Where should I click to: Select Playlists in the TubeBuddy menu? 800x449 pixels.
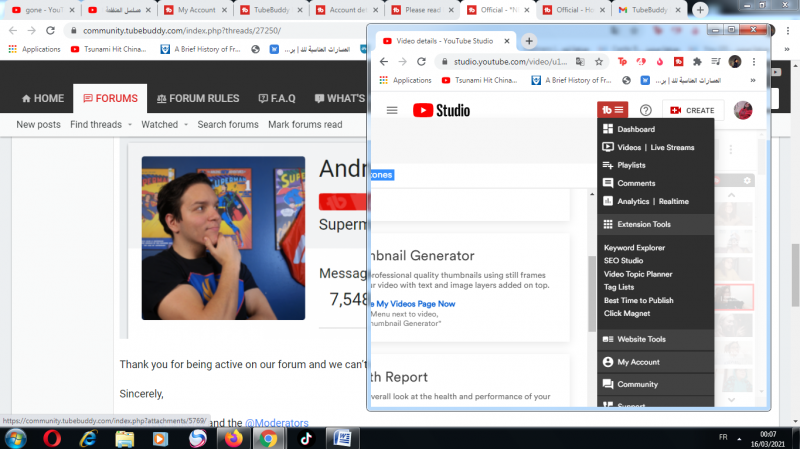click(x=631, y=165)
